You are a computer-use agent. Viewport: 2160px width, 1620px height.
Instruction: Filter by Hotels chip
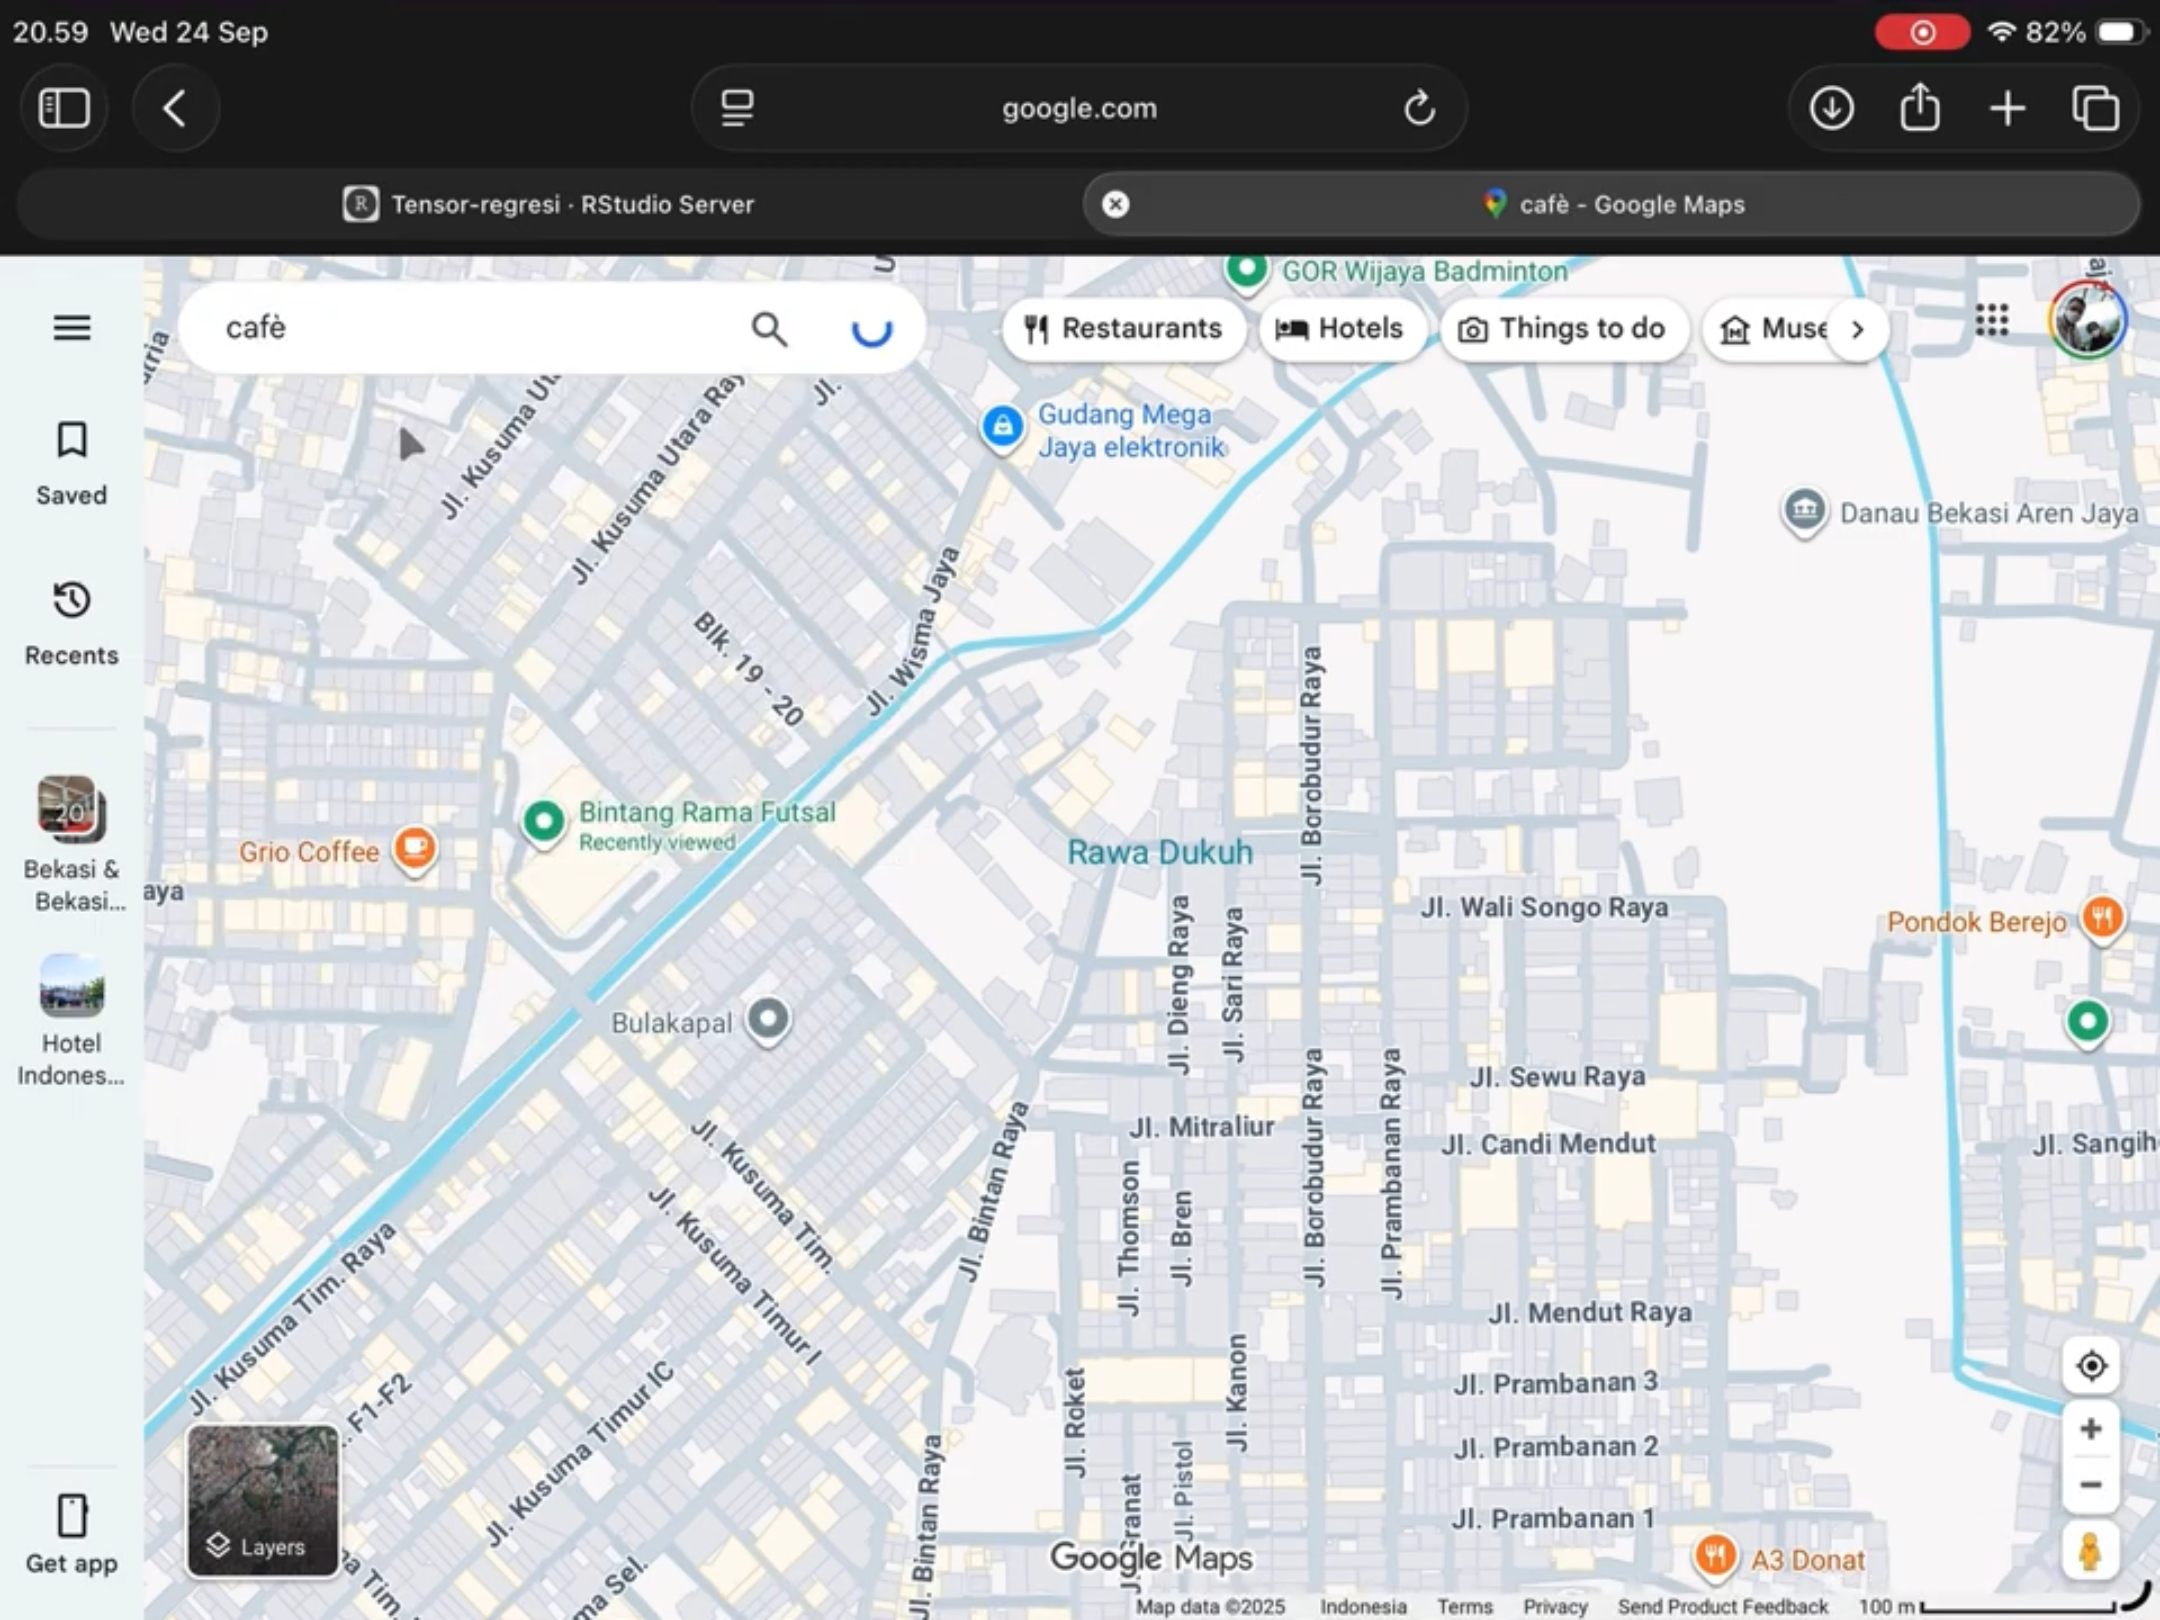[x=1341, y=329]
